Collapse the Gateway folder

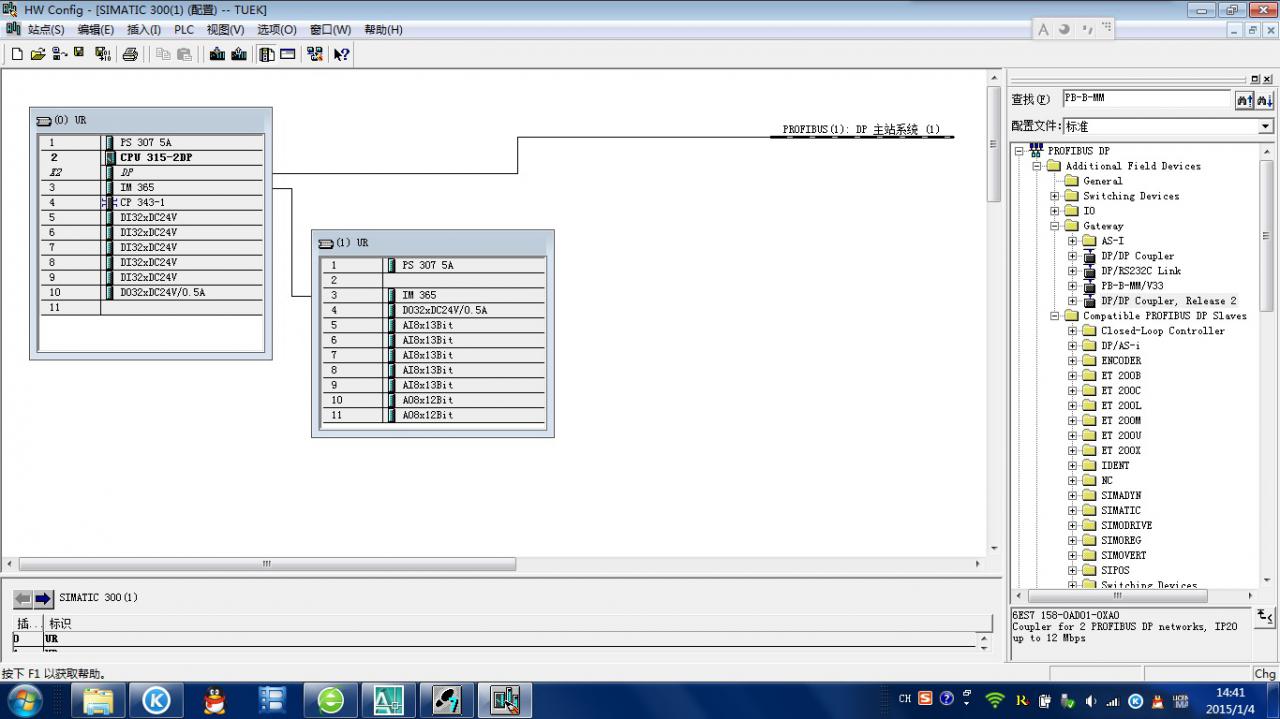(x=1055, y=226)
